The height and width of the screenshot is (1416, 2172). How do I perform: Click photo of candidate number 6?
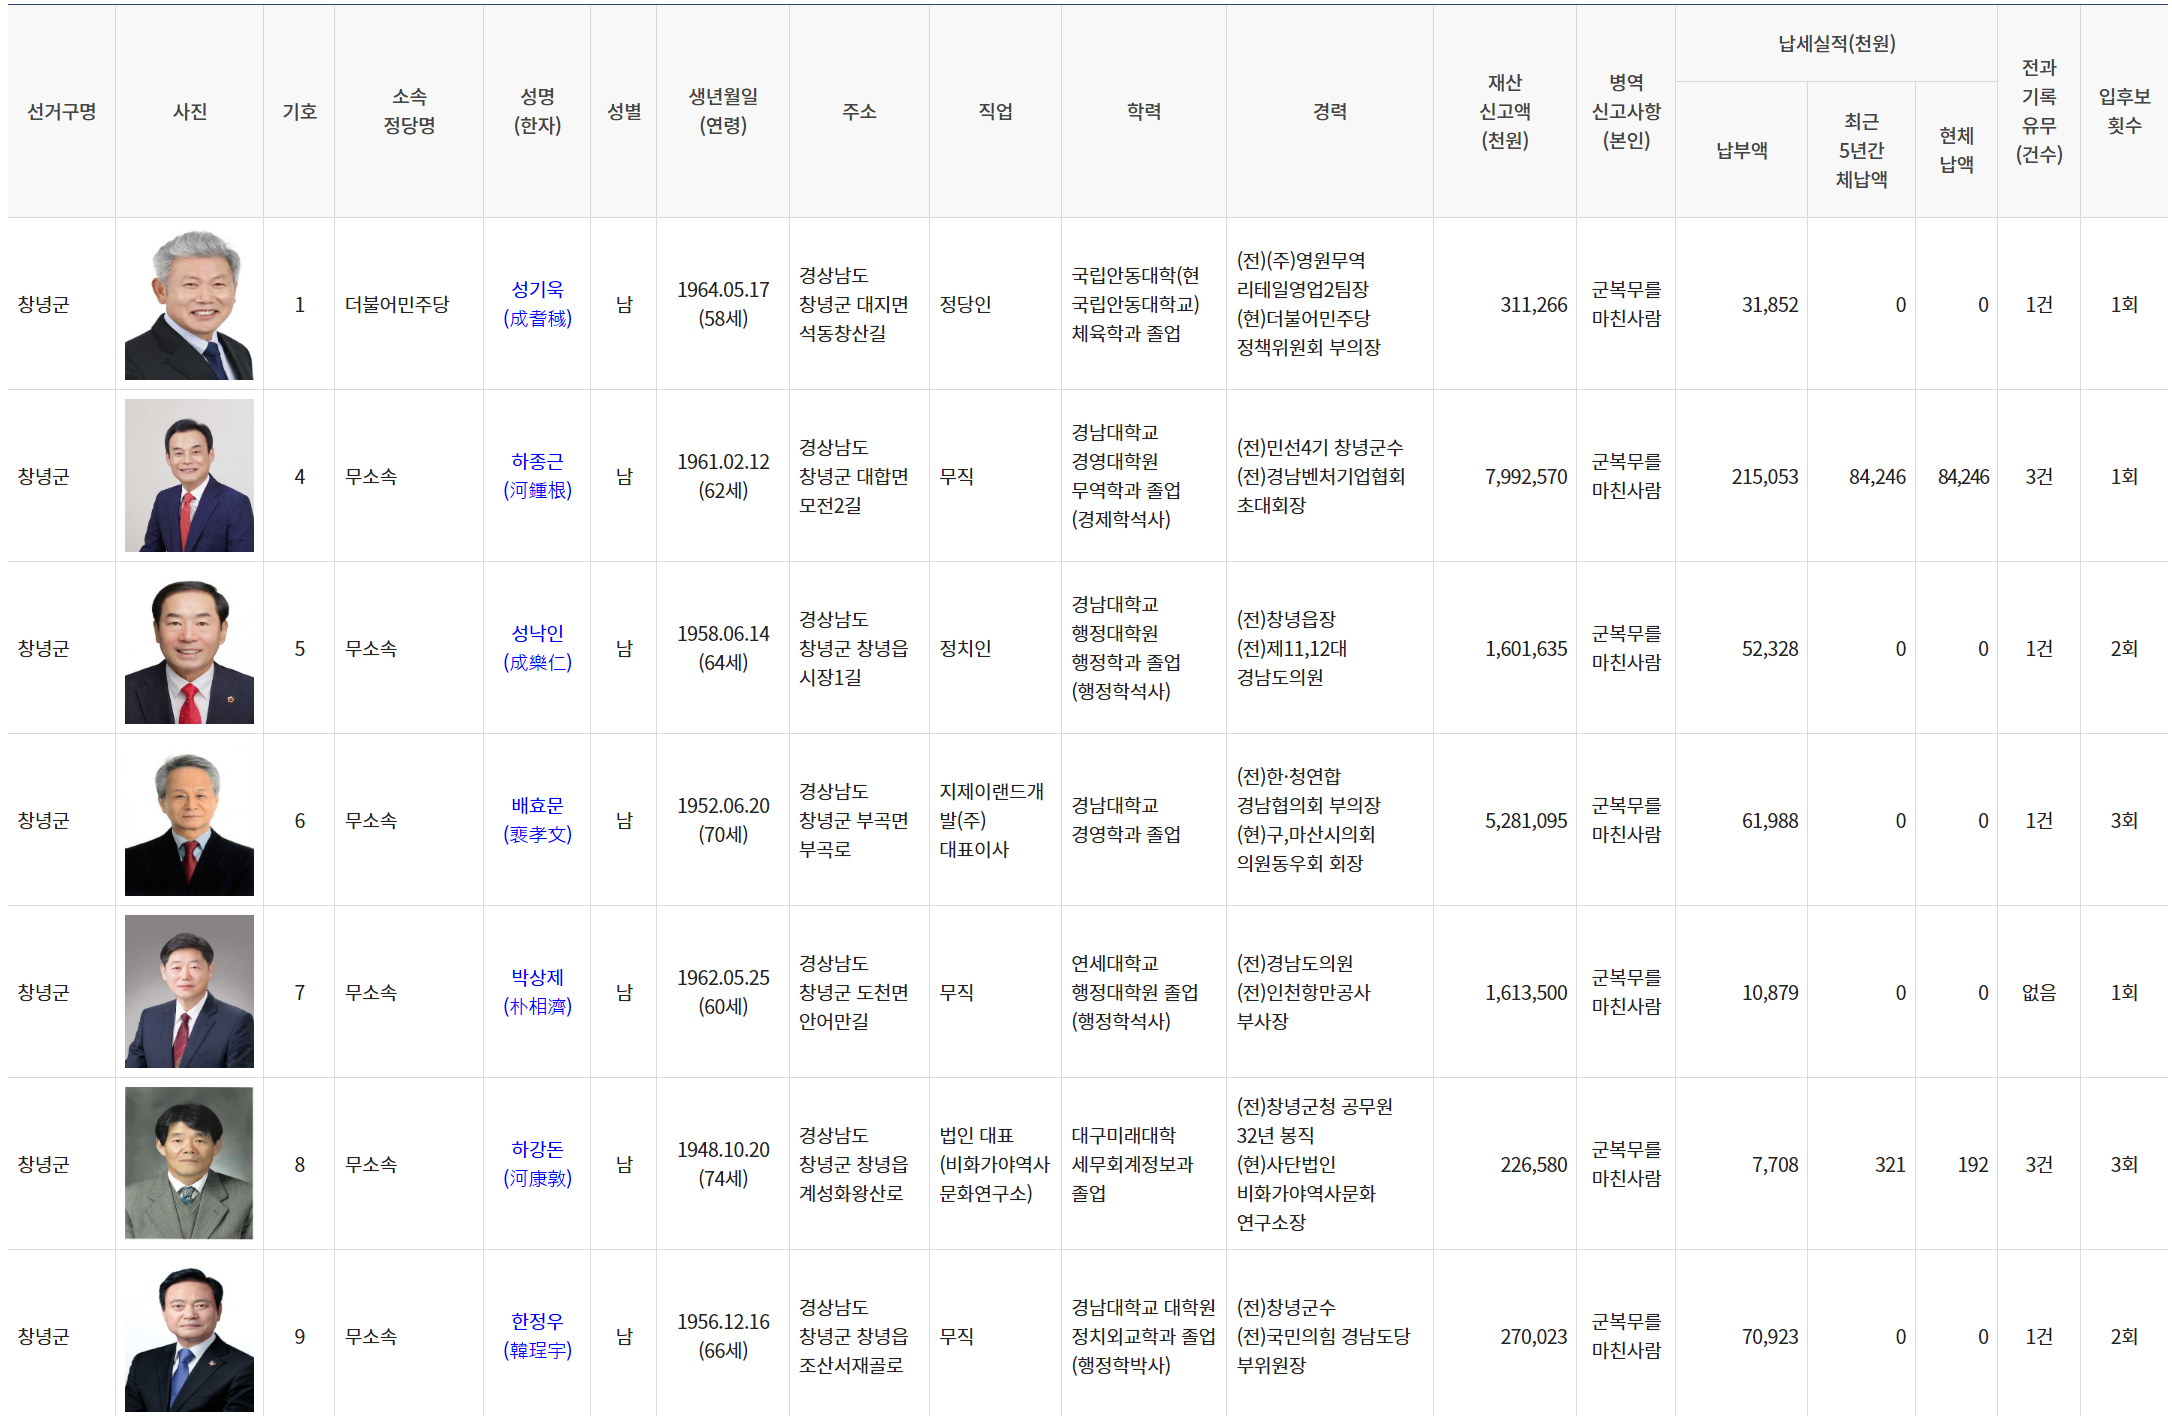(x=189, y=822)
